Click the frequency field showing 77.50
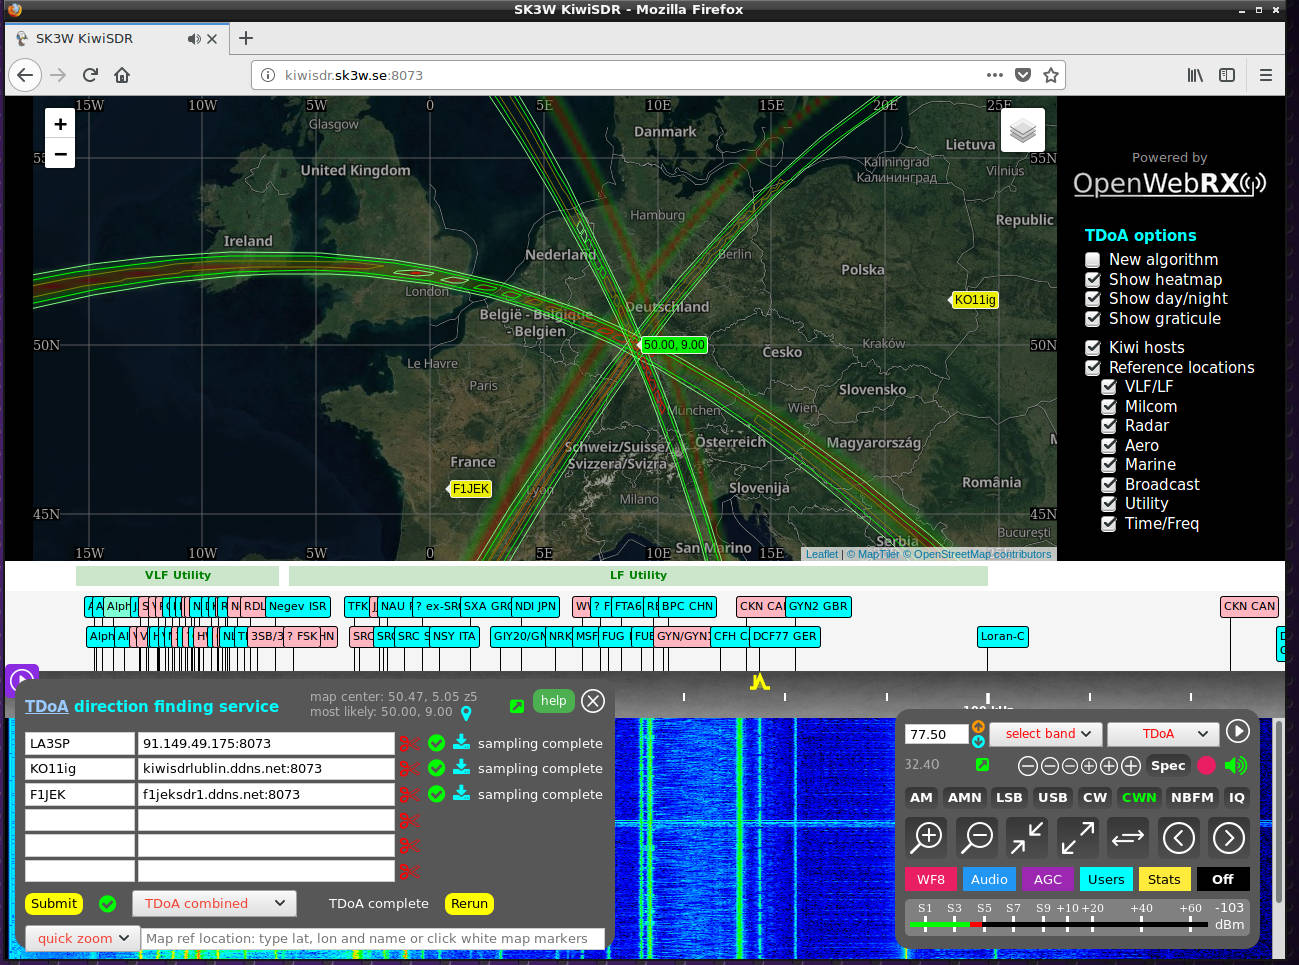 pyautogui.click(x=936, y=734)
